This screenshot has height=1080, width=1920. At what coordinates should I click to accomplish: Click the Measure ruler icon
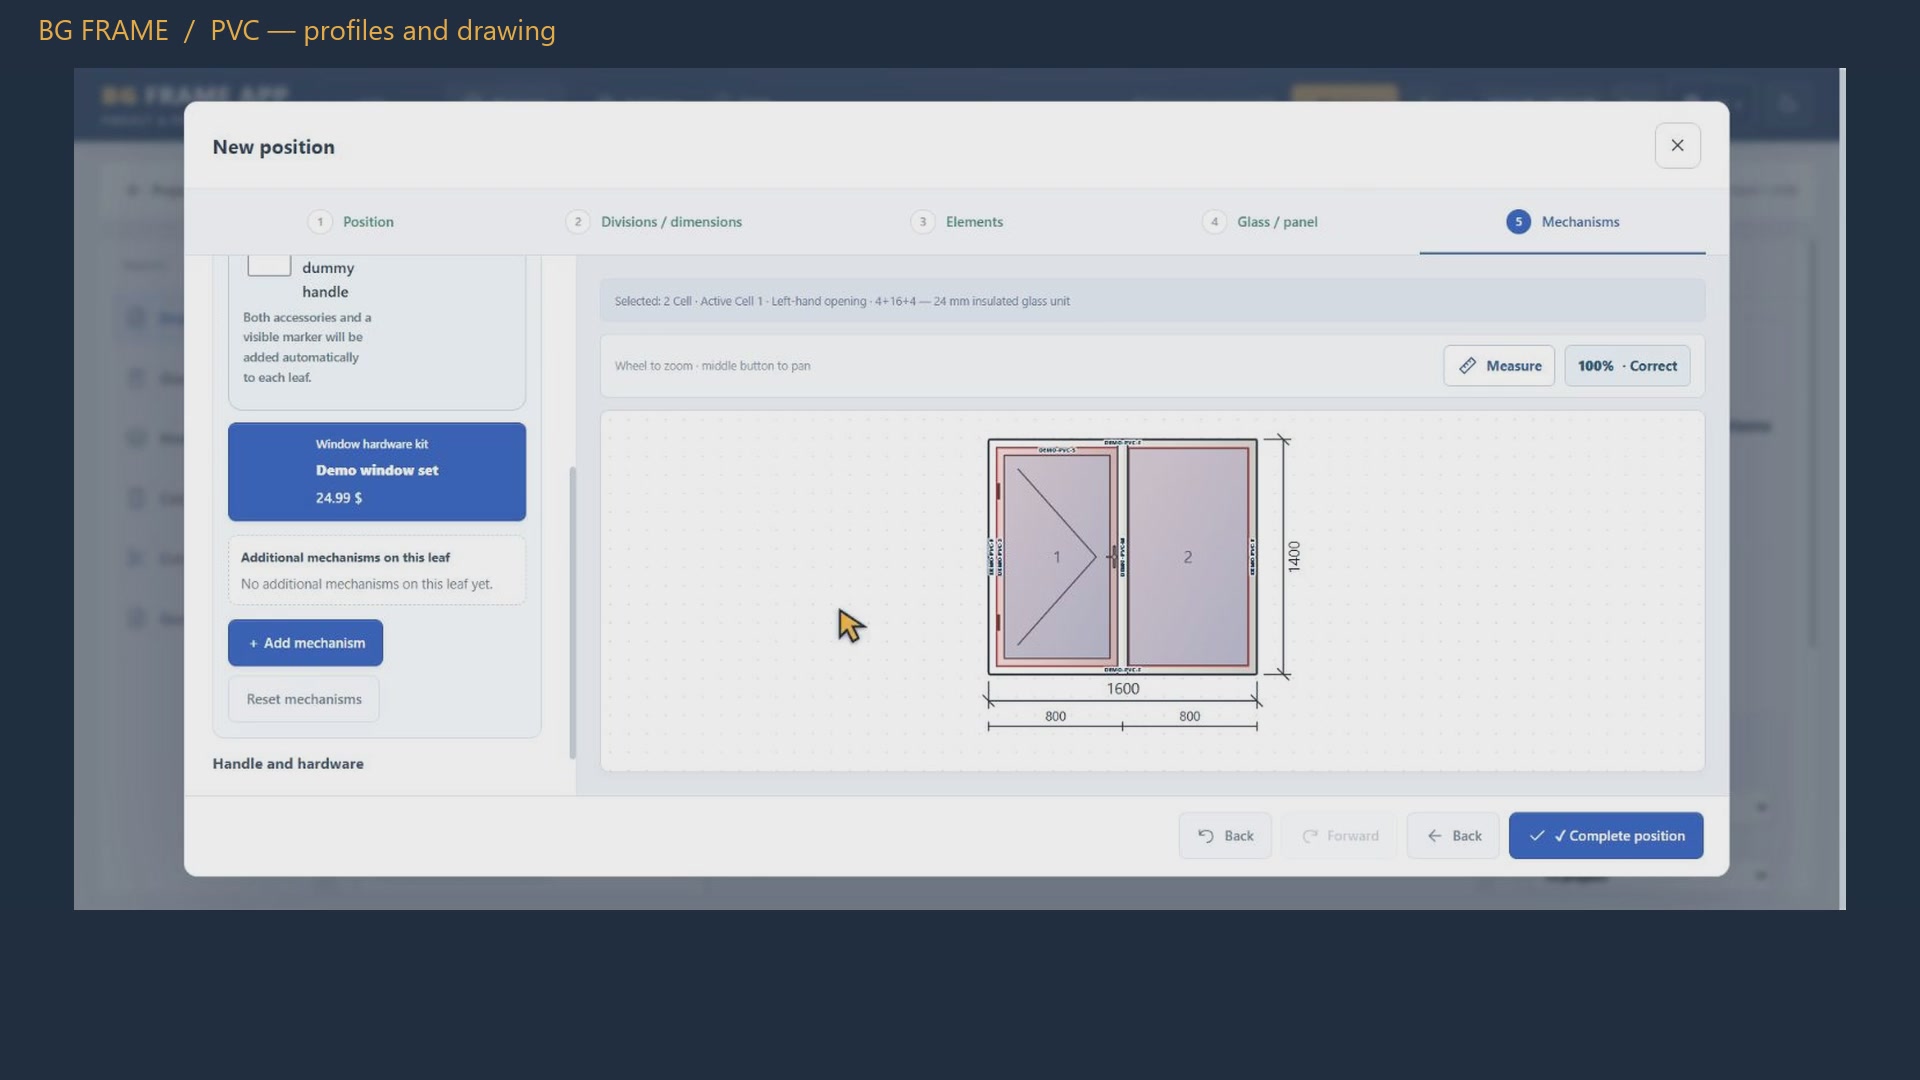tap(1467, 366)
